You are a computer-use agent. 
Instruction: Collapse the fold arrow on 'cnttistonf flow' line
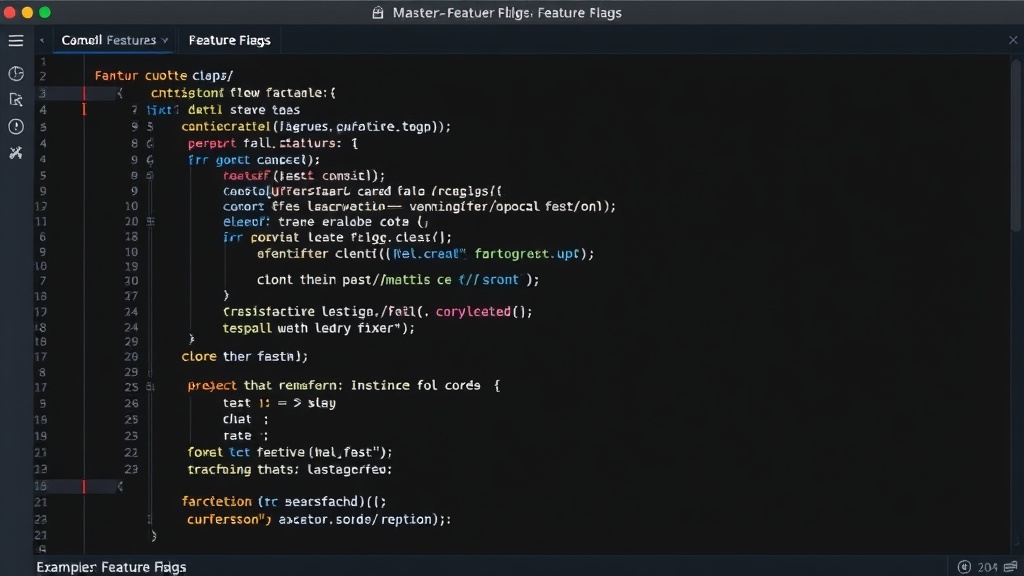[120, 93]
